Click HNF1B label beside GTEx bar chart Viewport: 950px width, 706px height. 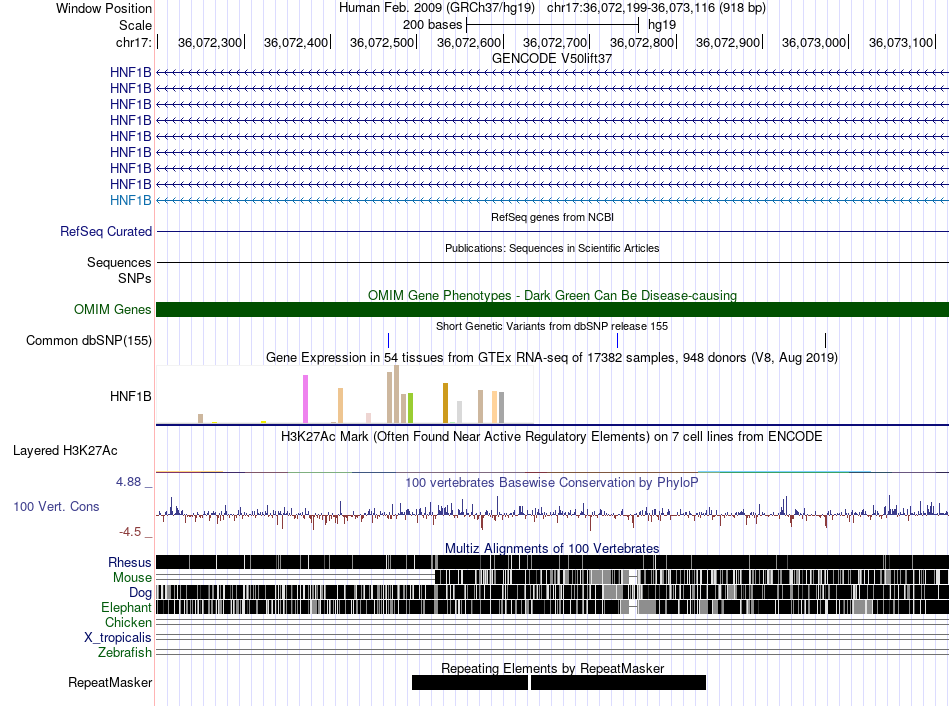pos(130,396)
